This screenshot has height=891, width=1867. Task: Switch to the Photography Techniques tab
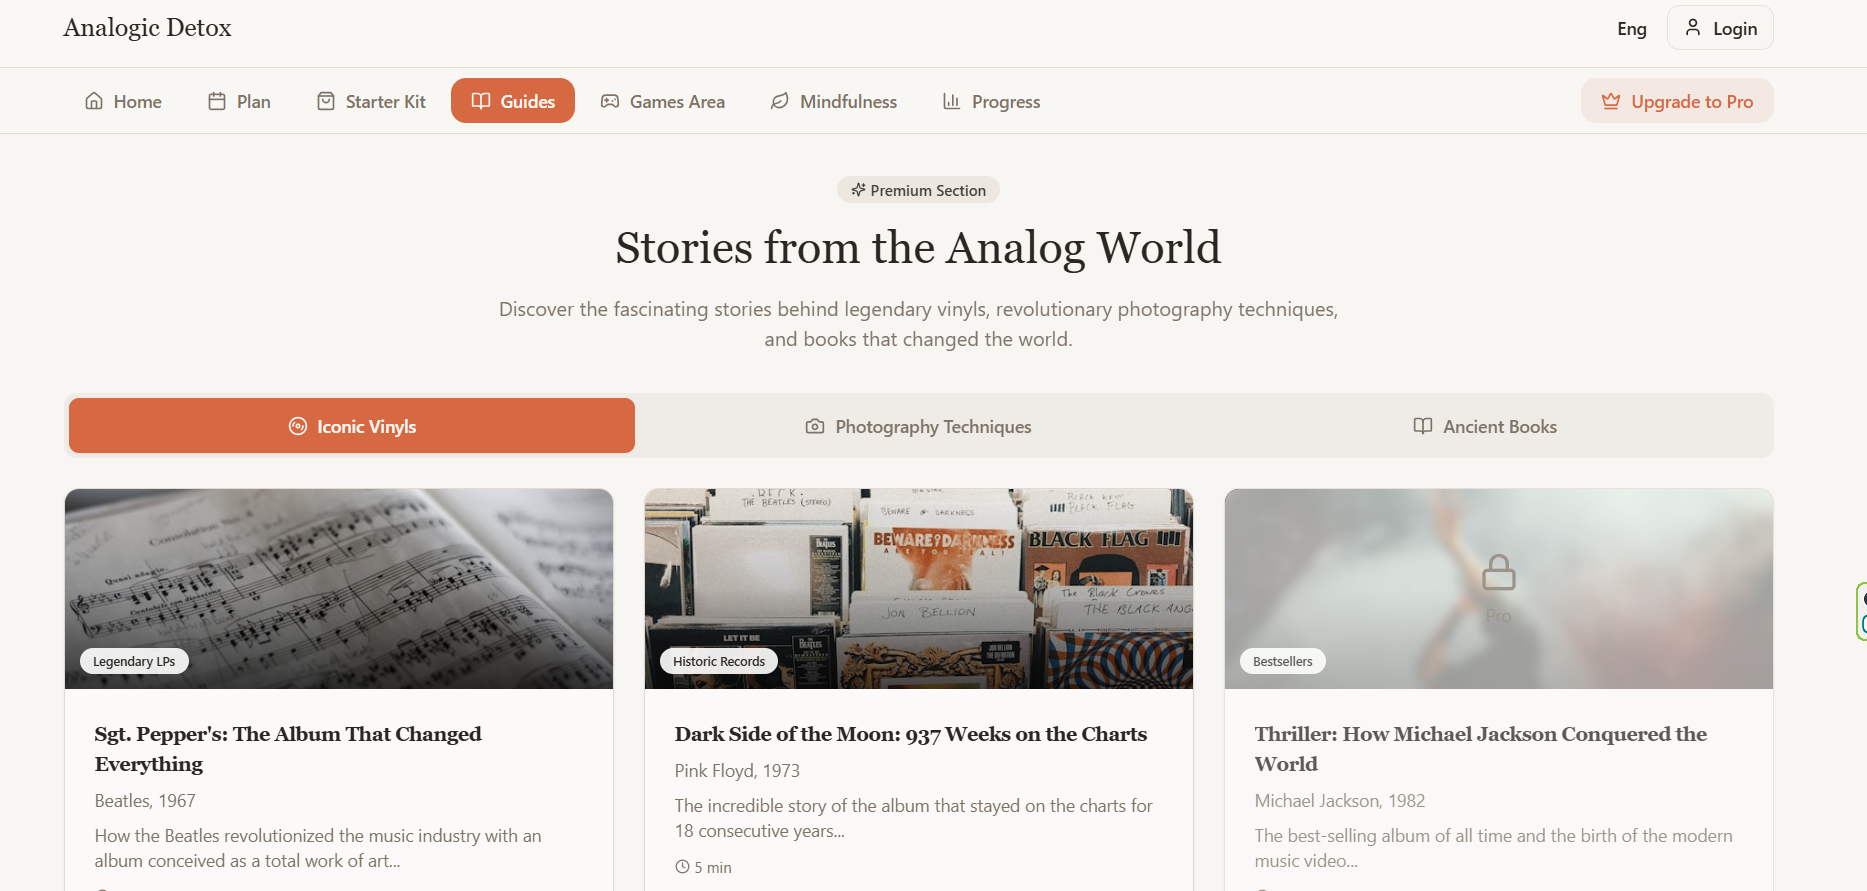[918, 426]
